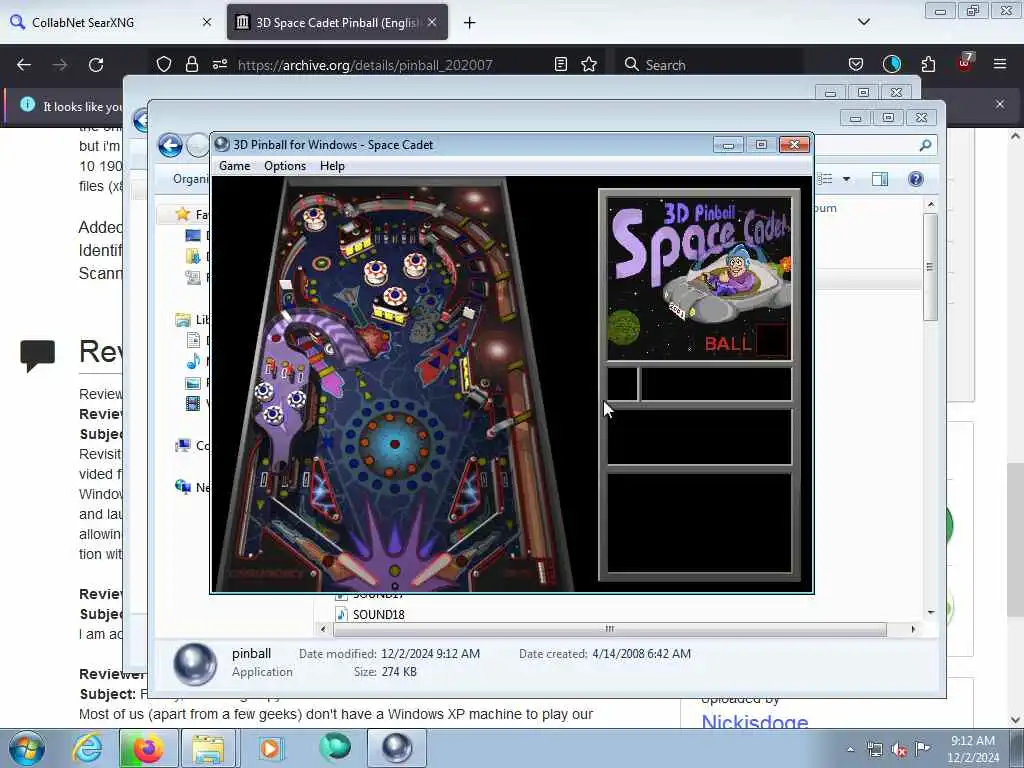Viewport: 1024px width, 768px height.
Task: Go back in Firefox
Action: point(24,65)
